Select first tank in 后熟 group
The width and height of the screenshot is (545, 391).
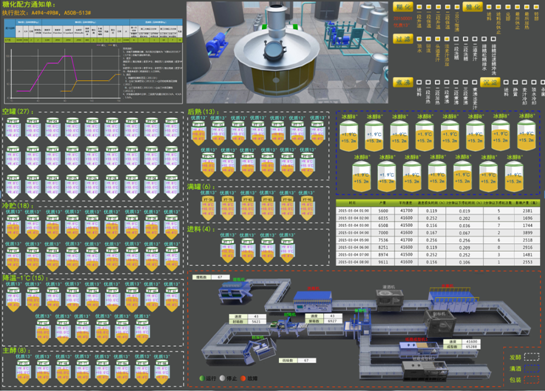pyautogui.click(x=198, y=133)
